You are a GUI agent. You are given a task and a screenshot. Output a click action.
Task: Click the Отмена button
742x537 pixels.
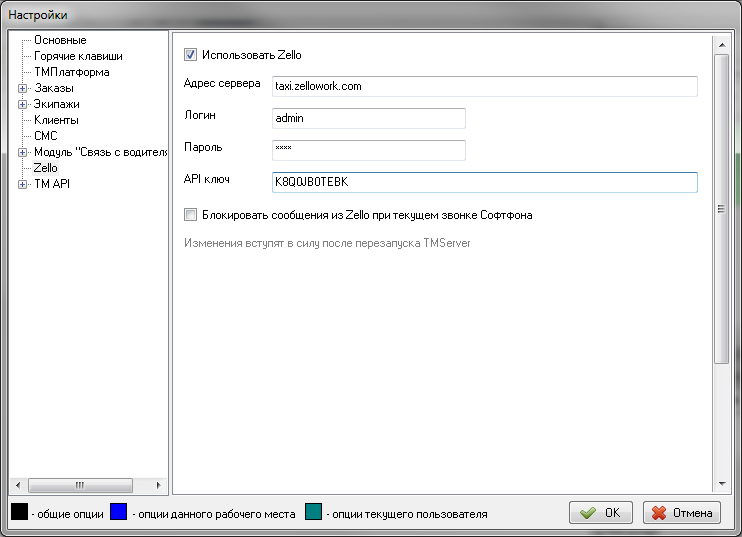682,513
